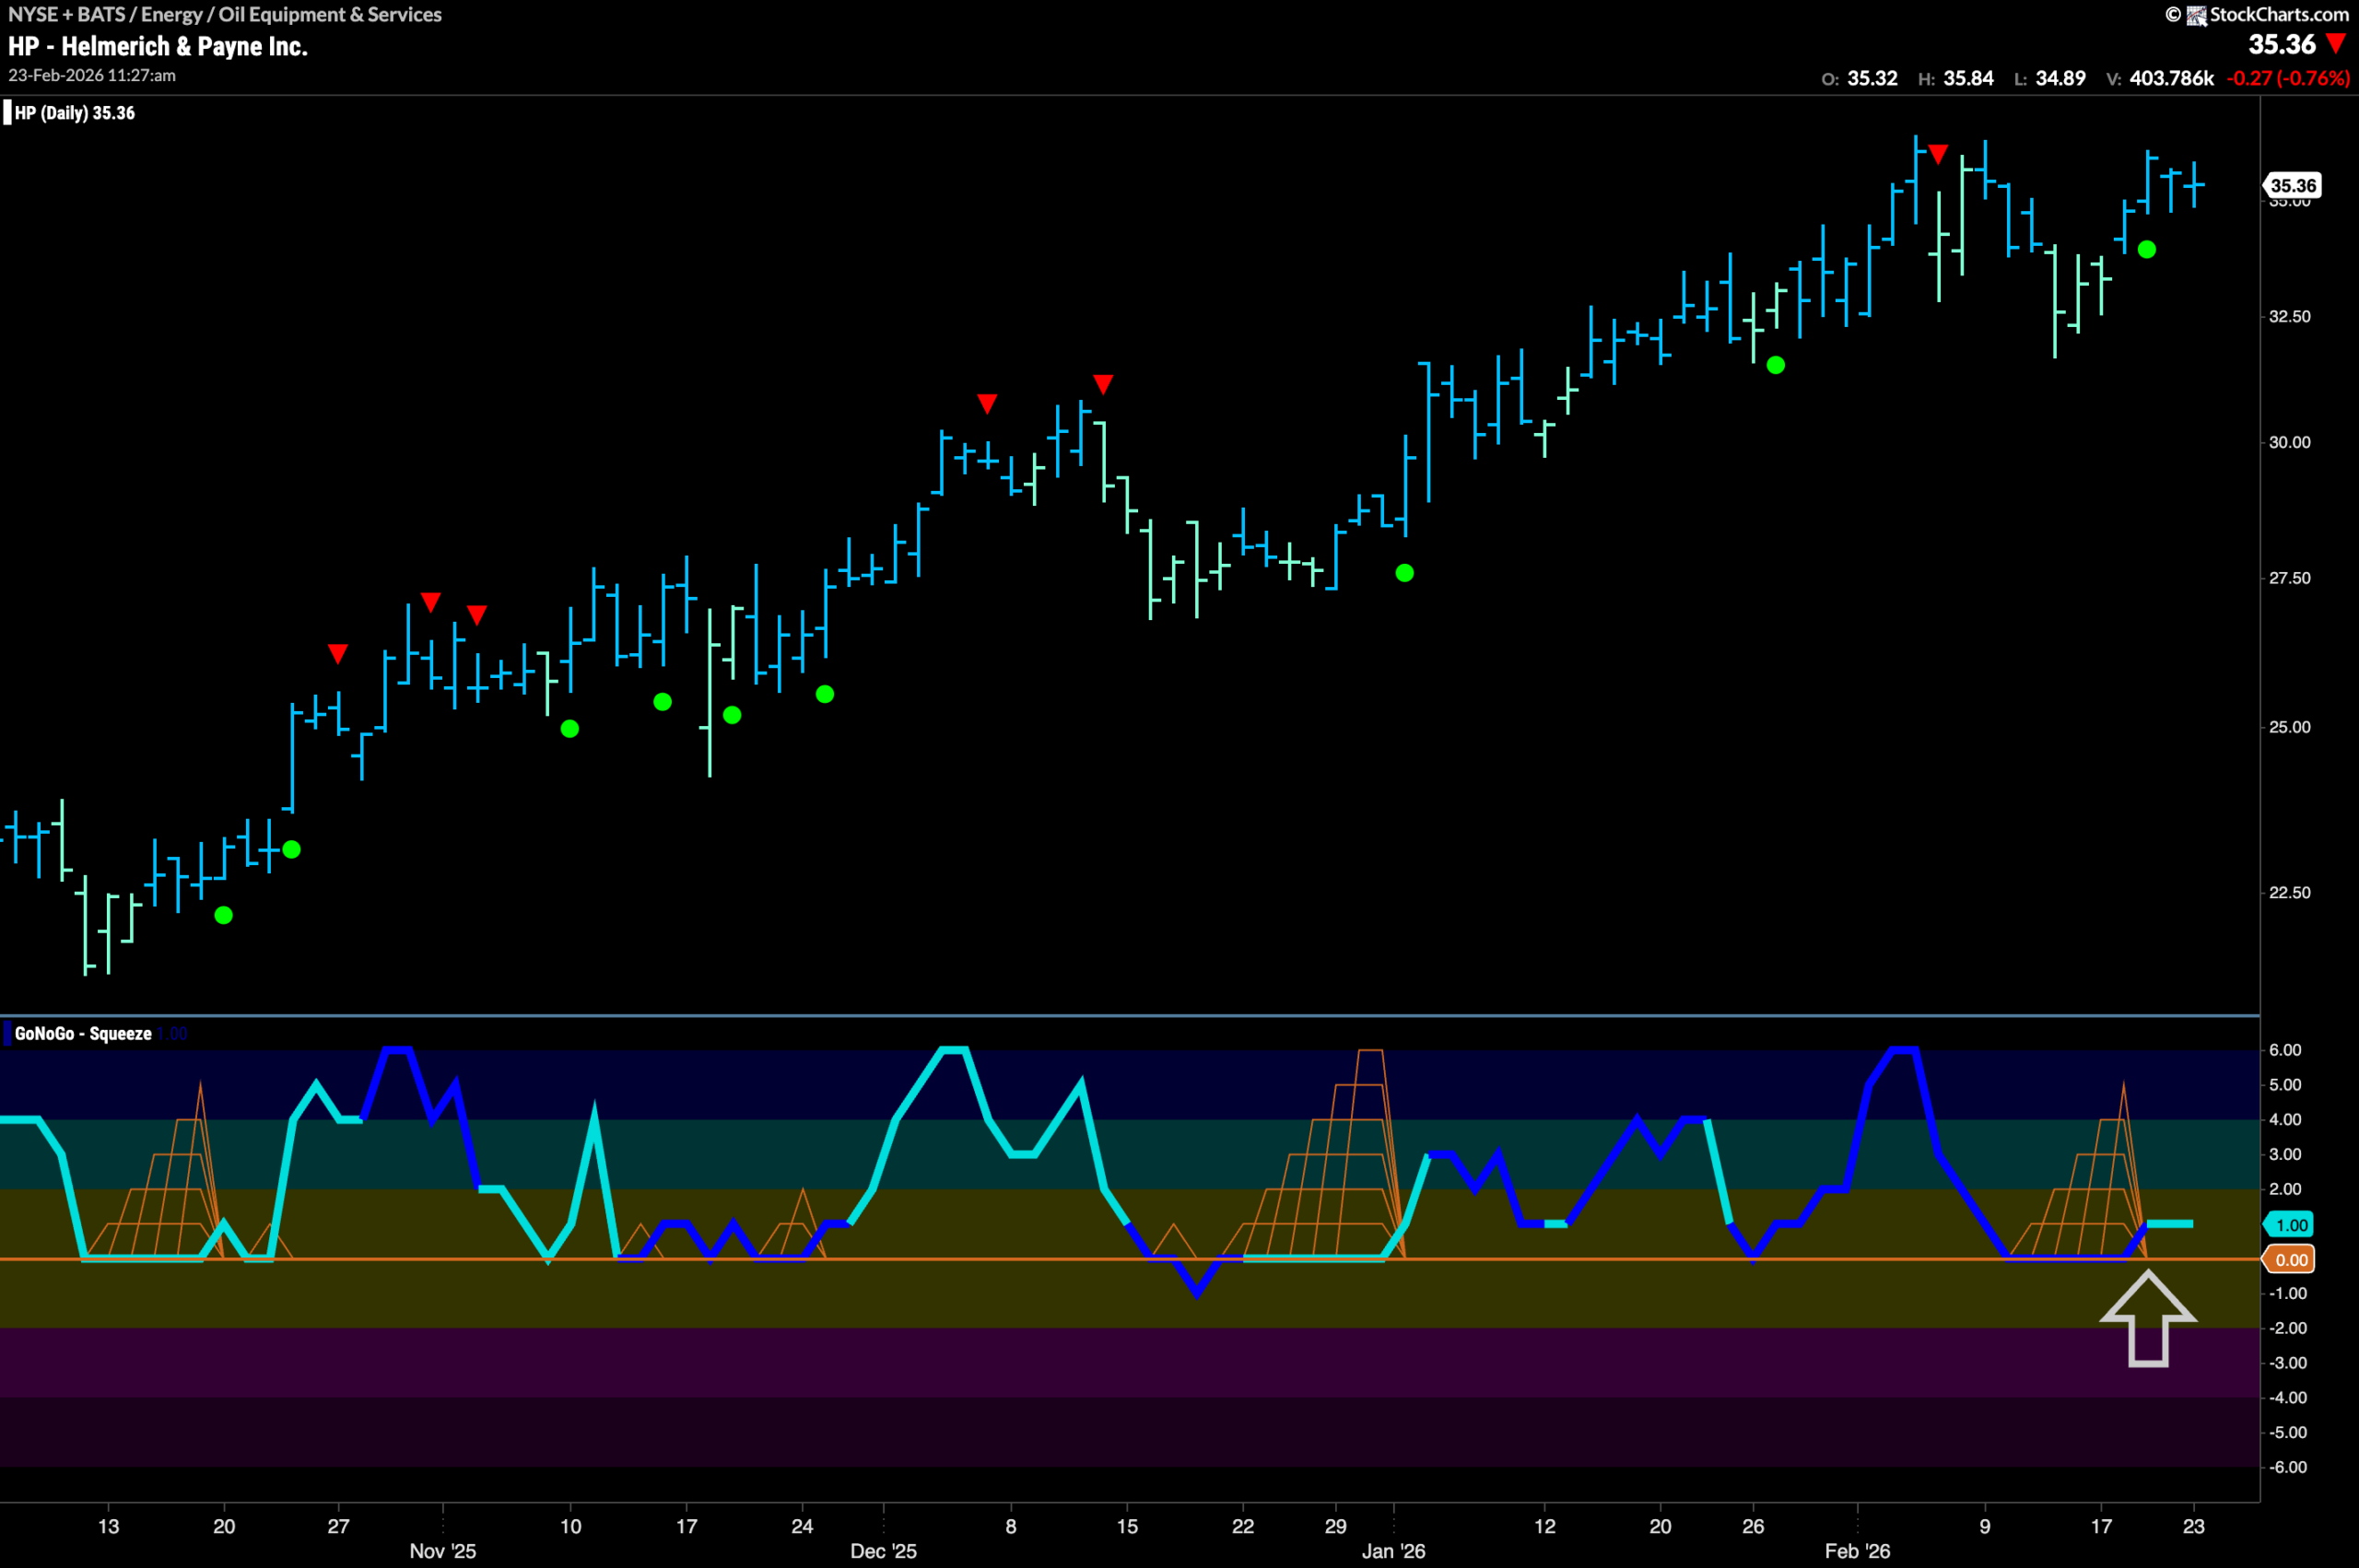Click the cyan '1.00' squeeze axis tag
The height and width of the screenshot is (1568, 2359).
click(2291, 1225)
